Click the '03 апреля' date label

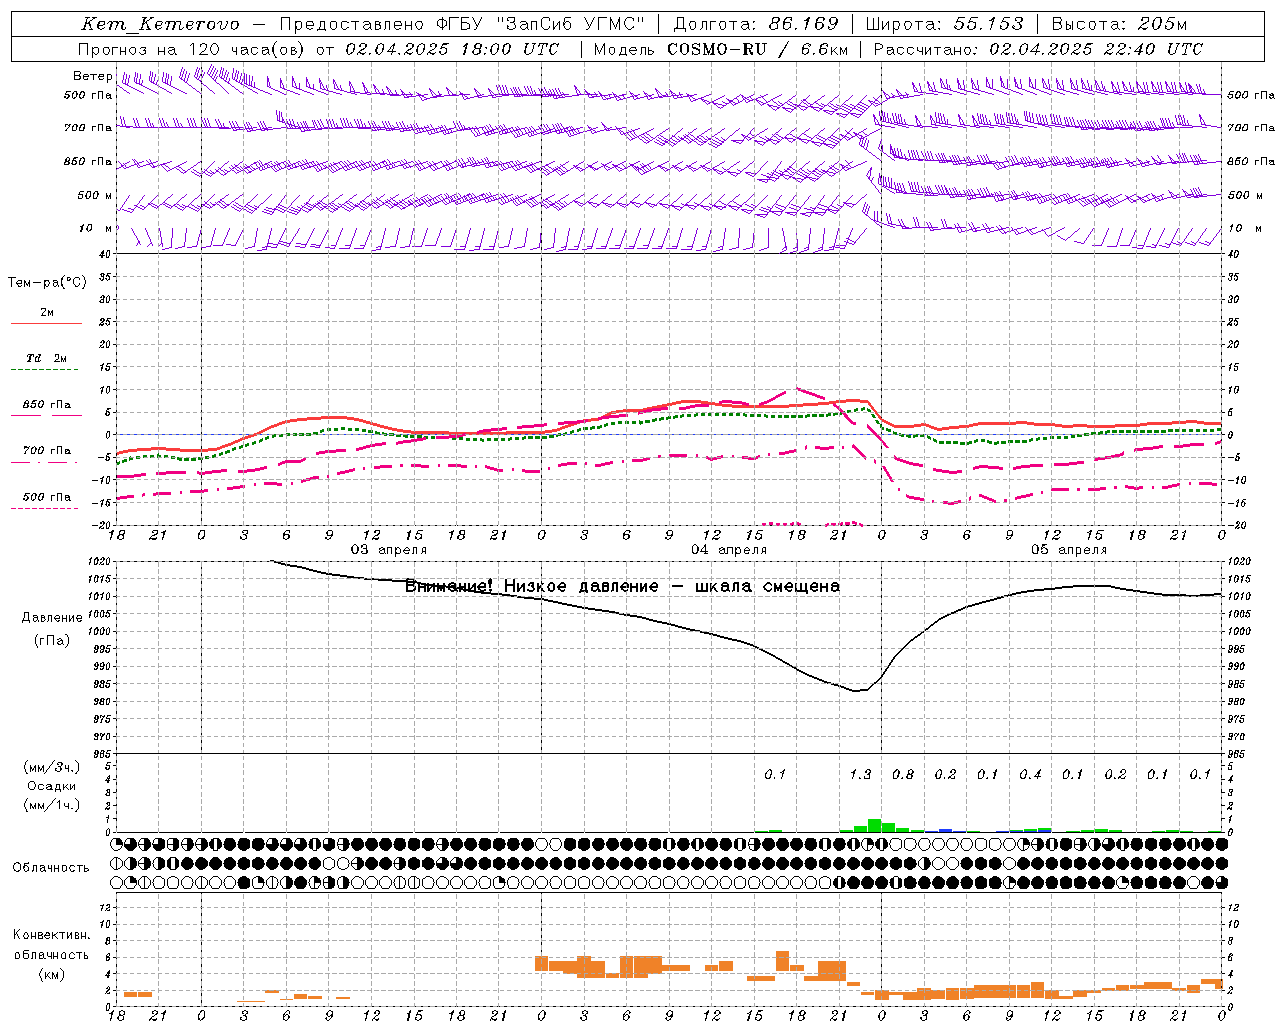[x=389, y=550]
